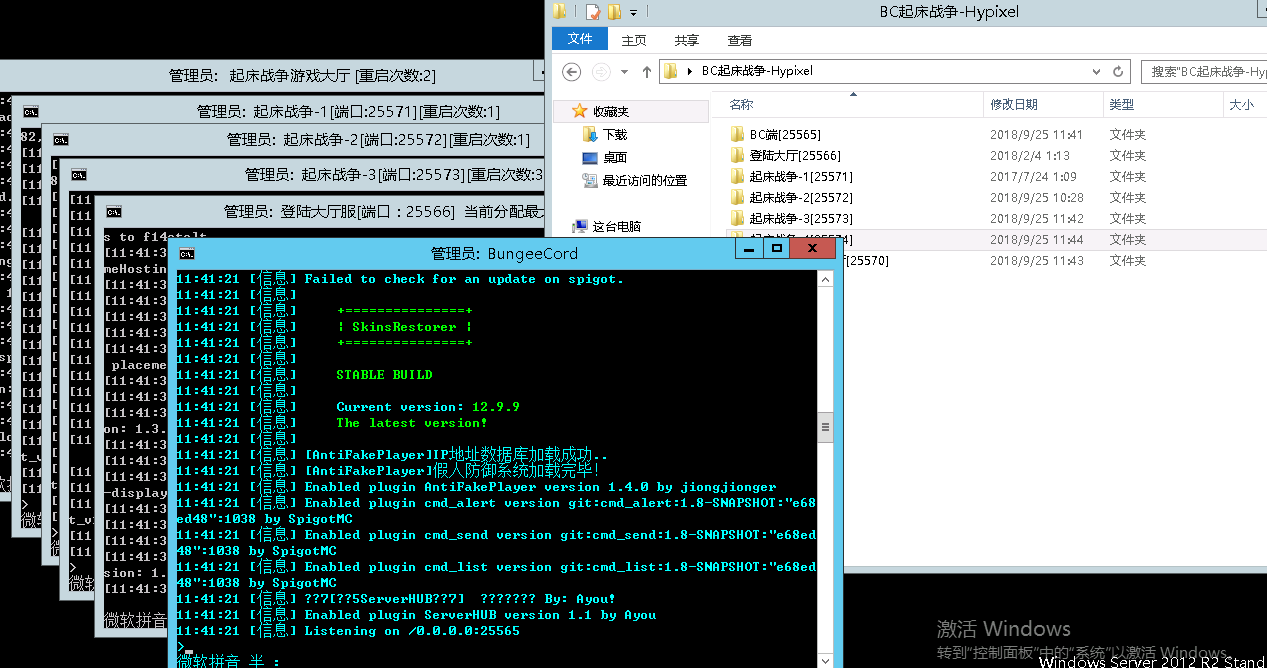Image resolution: width=1267 pixels, height=668 pixels.
Task: Sort by the 类型 column header
Action: (1121, 104)
